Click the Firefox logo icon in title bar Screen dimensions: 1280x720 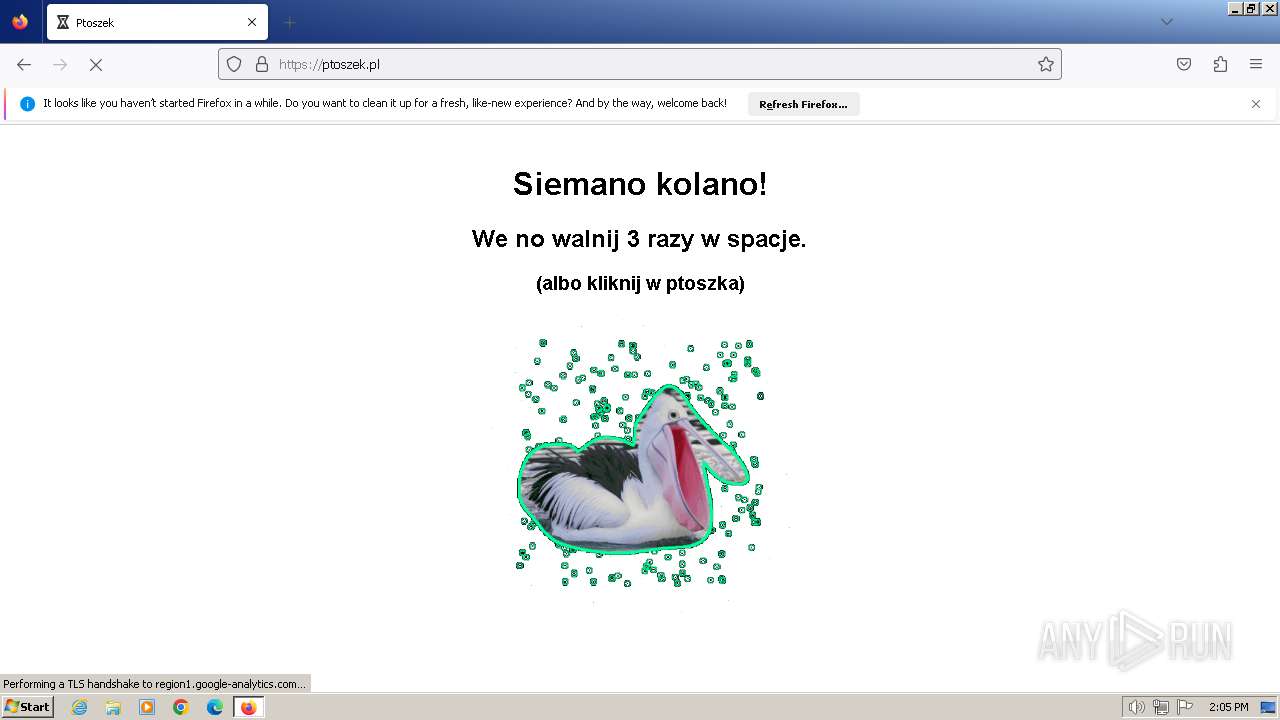pos(20,22)
